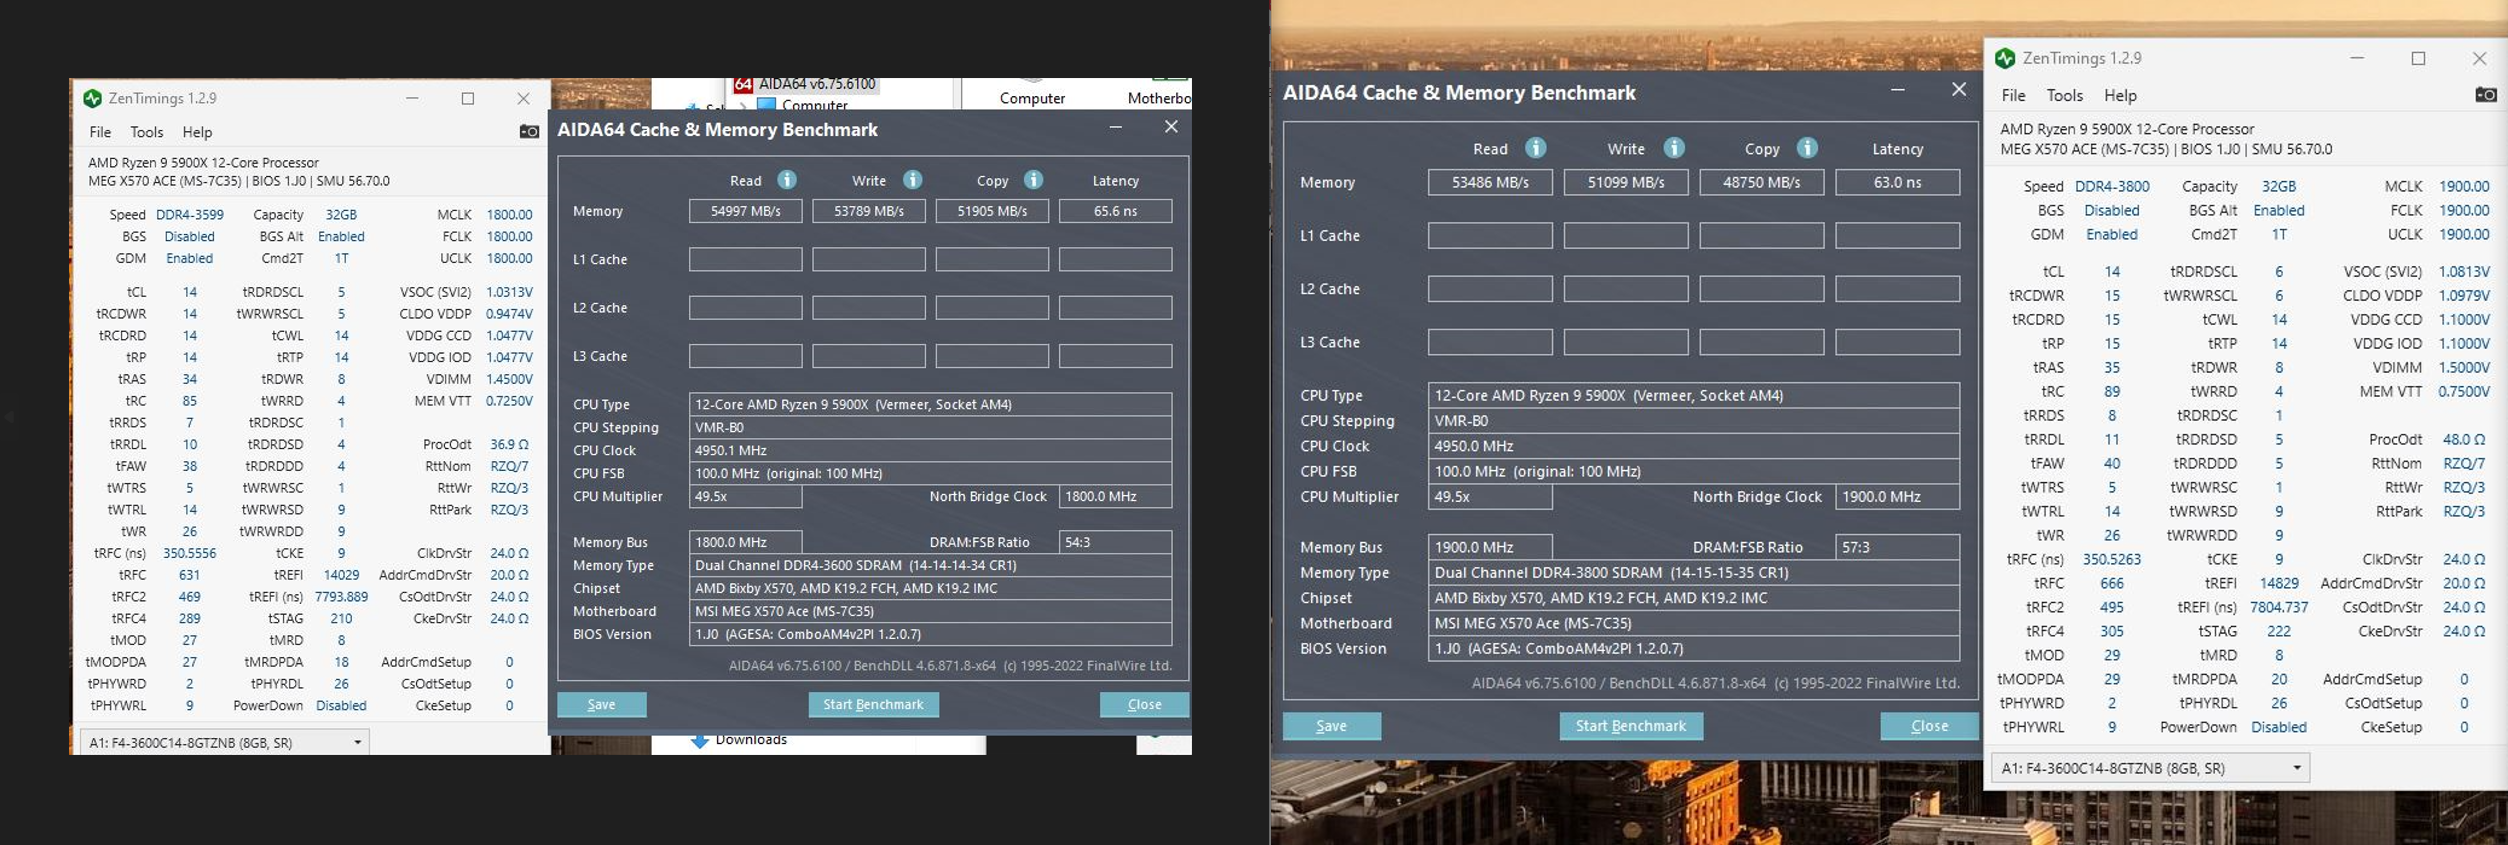Image resolution: width=2508 pixels, height=845 pixels.
Task: Click Read info icon in right AIDA64 benchmark
Action: click(x=1536, y=148)
